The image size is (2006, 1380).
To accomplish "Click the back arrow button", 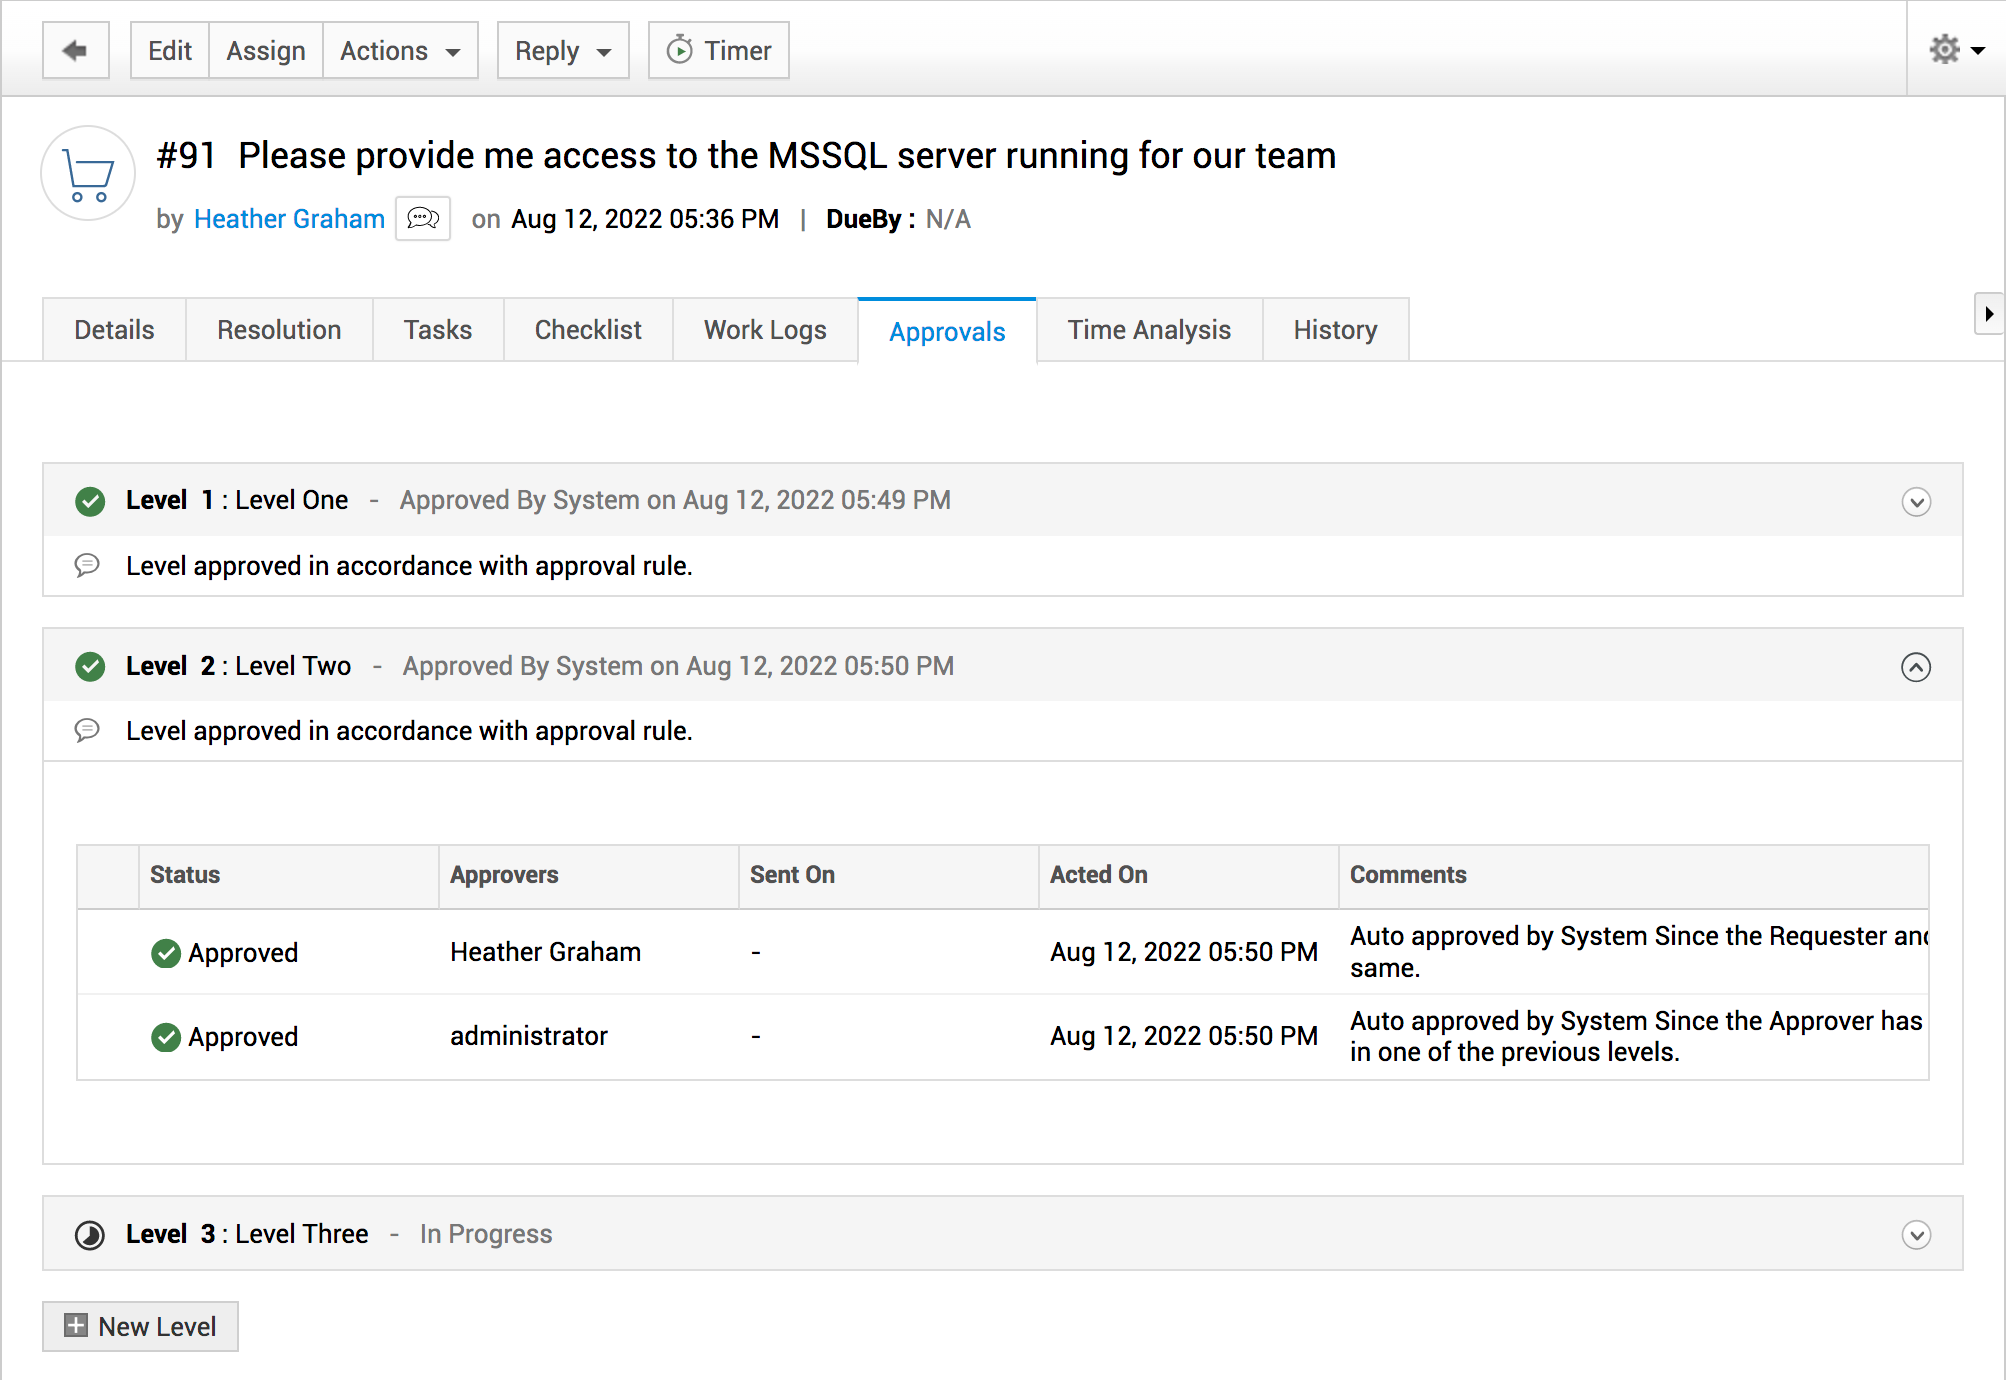I will tap(75, 50).
